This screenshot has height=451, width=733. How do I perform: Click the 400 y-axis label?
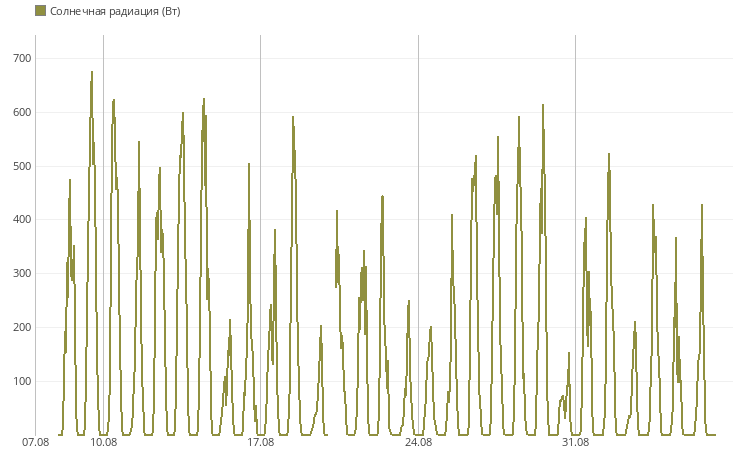pos(22,219)
